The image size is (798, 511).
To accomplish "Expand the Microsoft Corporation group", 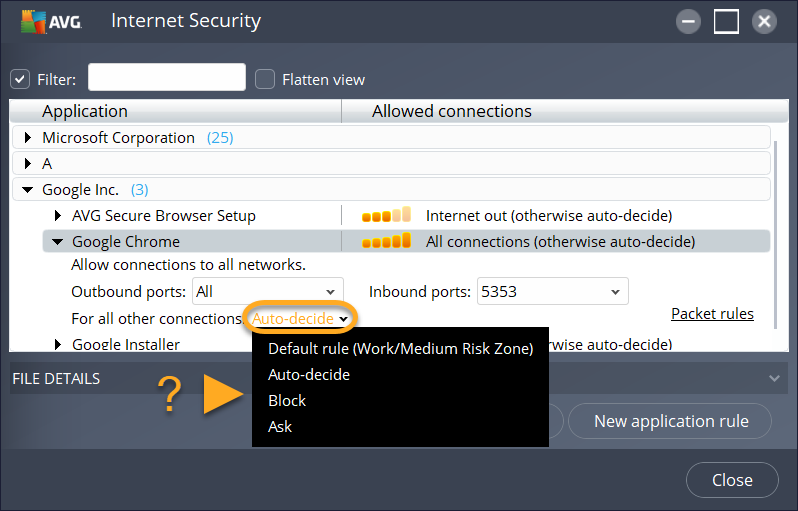I will pyautogui.click(x=28, y=138).
